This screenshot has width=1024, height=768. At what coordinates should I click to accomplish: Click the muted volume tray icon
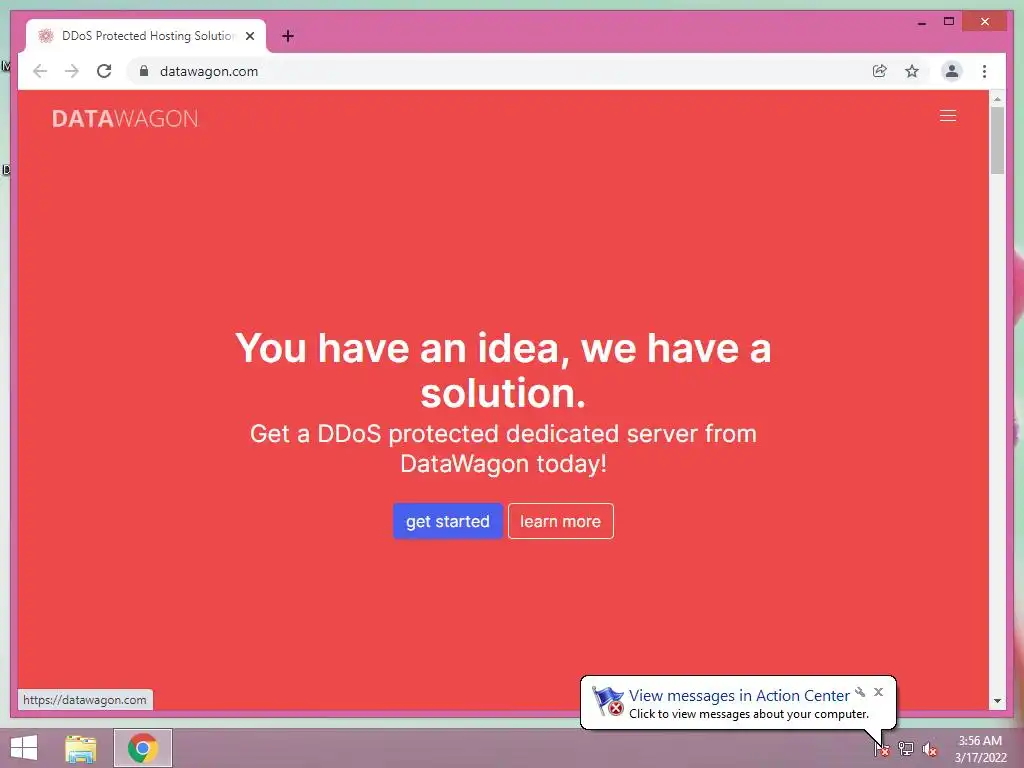(x=930, y=749)
